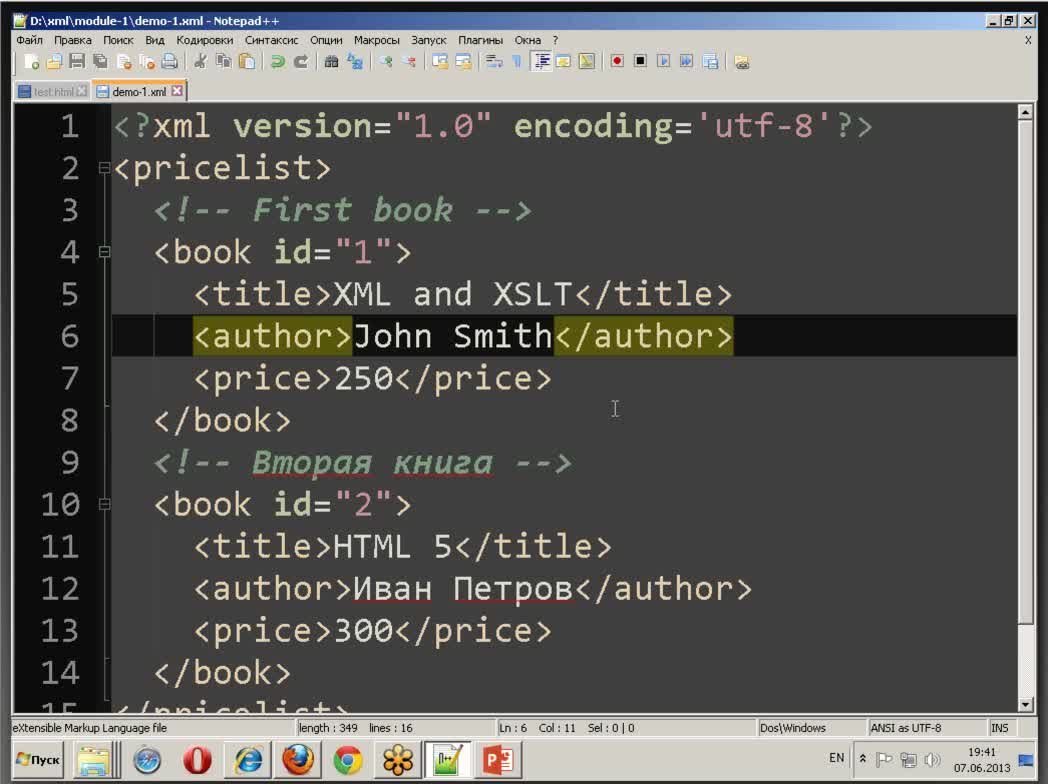Copy selection with the Copy toolbar icon
The height and width of the screenshot is (784, 1048).
click(224, 62)
